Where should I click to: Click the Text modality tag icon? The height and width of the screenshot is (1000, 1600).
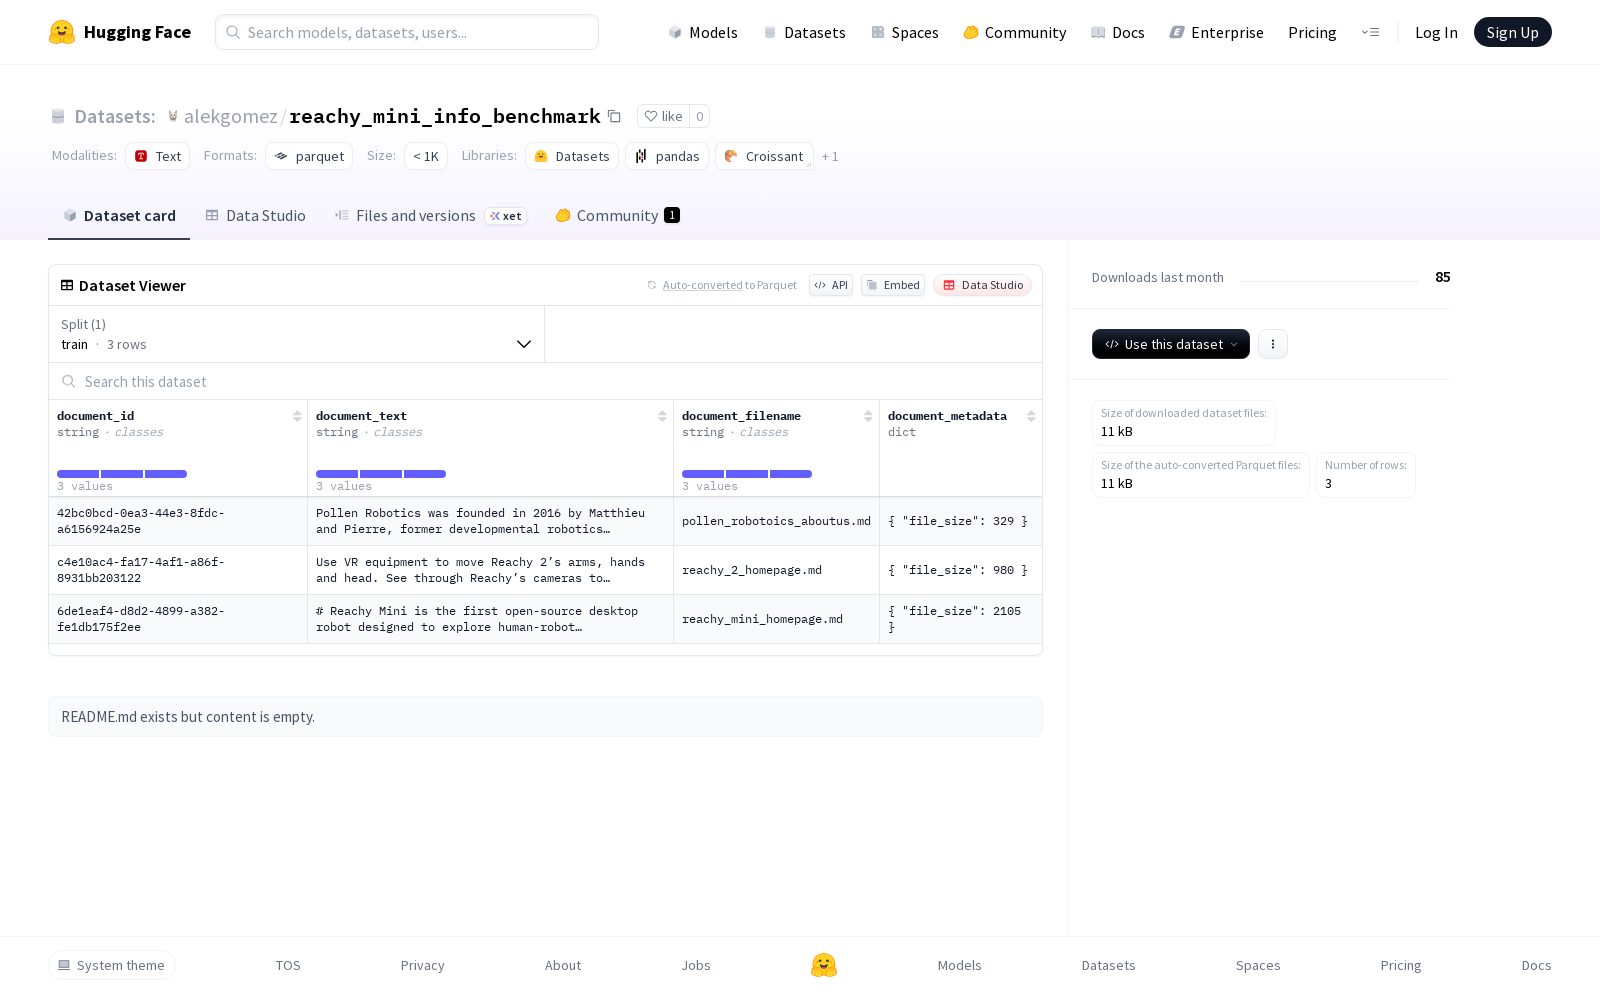[141, 156]
